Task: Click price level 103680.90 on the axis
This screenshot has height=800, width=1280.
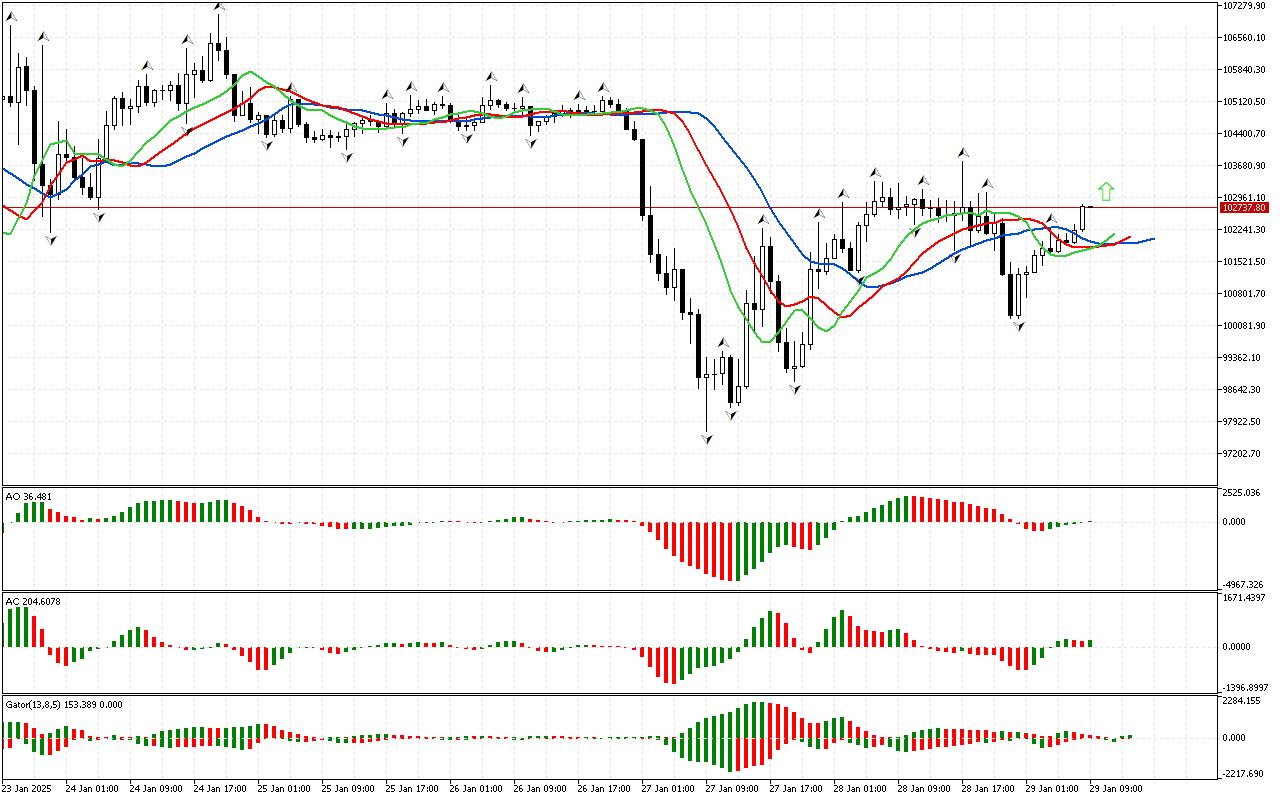Action: coord(1244,166)
